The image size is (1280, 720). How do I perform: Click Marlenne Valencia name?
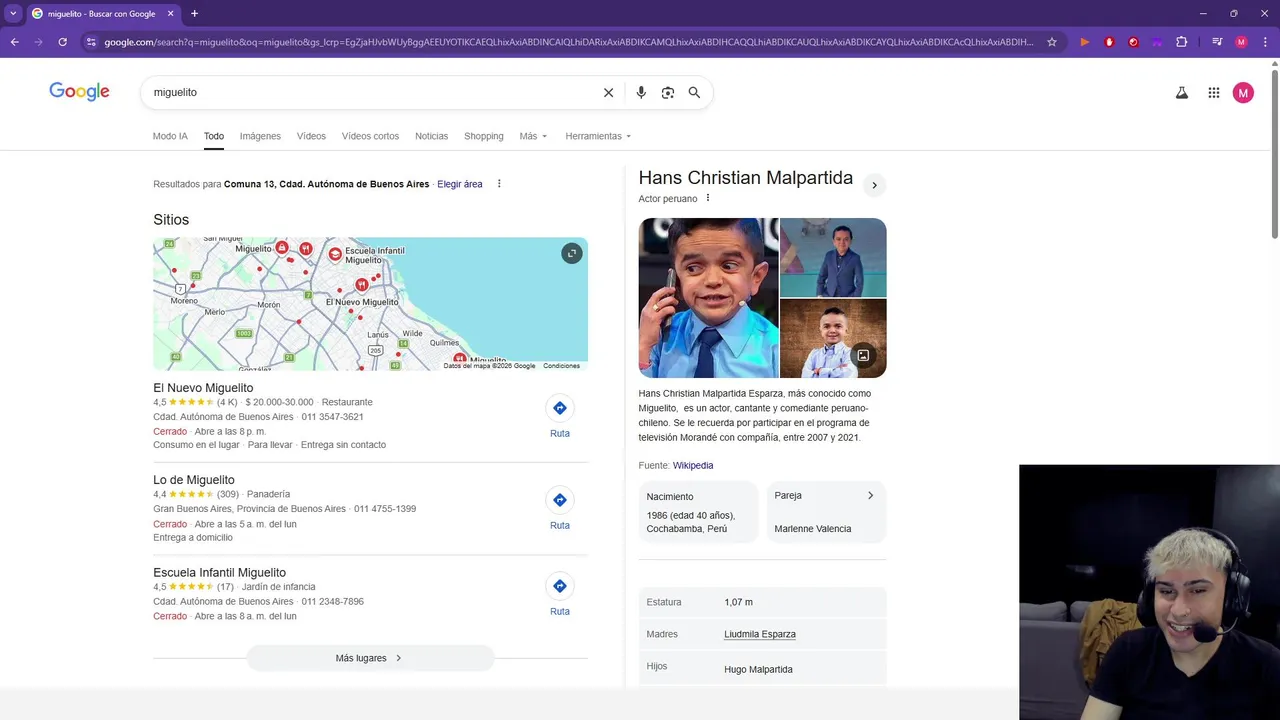[813, 528]
